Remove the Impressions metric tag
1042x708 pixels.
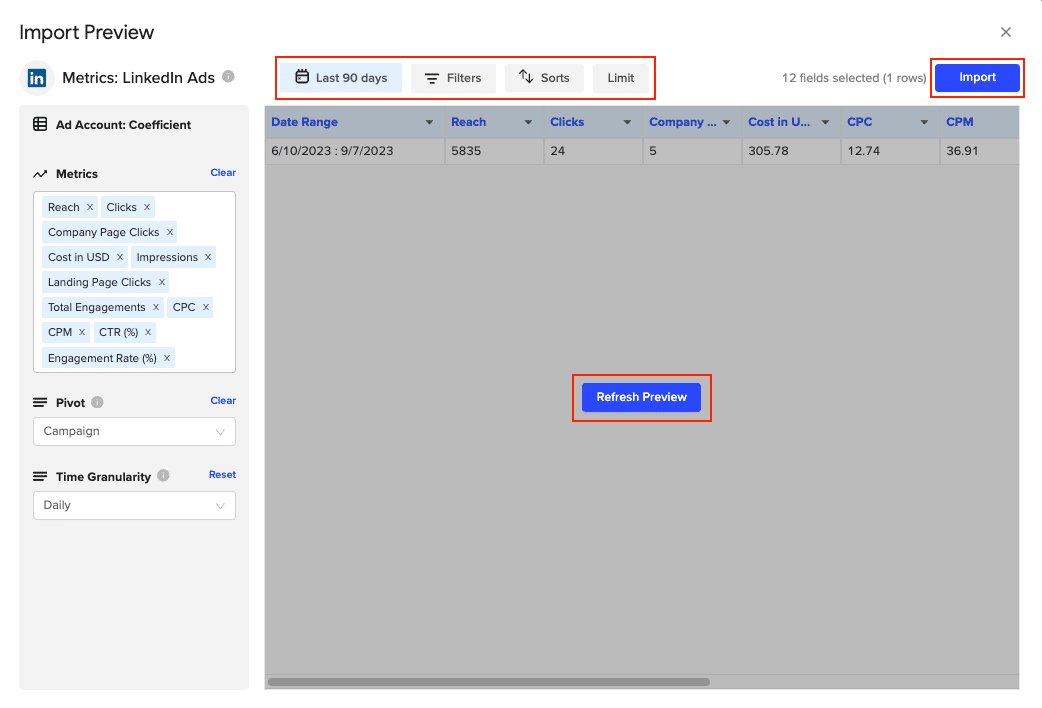208,257
